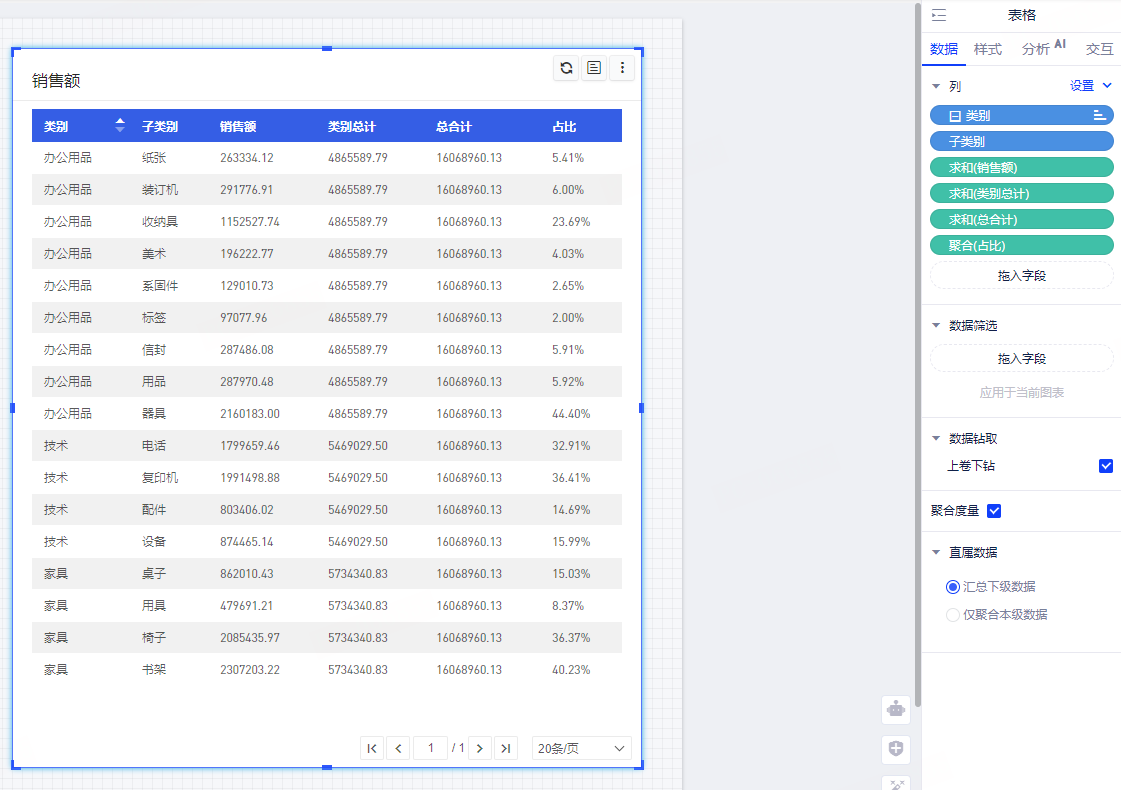1121x790 pixels.
Task: Open the robot AI assistant icon
Action: (896, 709)
